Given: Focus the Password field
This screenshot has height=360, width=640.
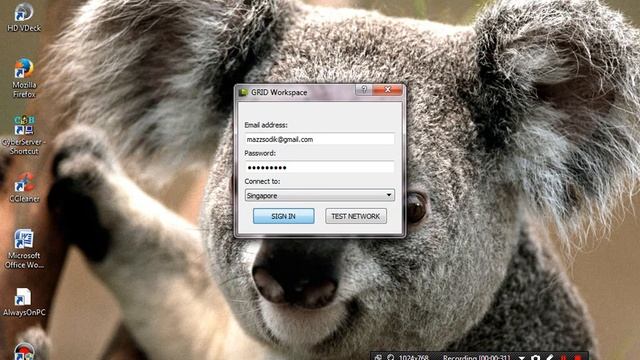Looking at the screenshot, I should click(x=320, y=167).
